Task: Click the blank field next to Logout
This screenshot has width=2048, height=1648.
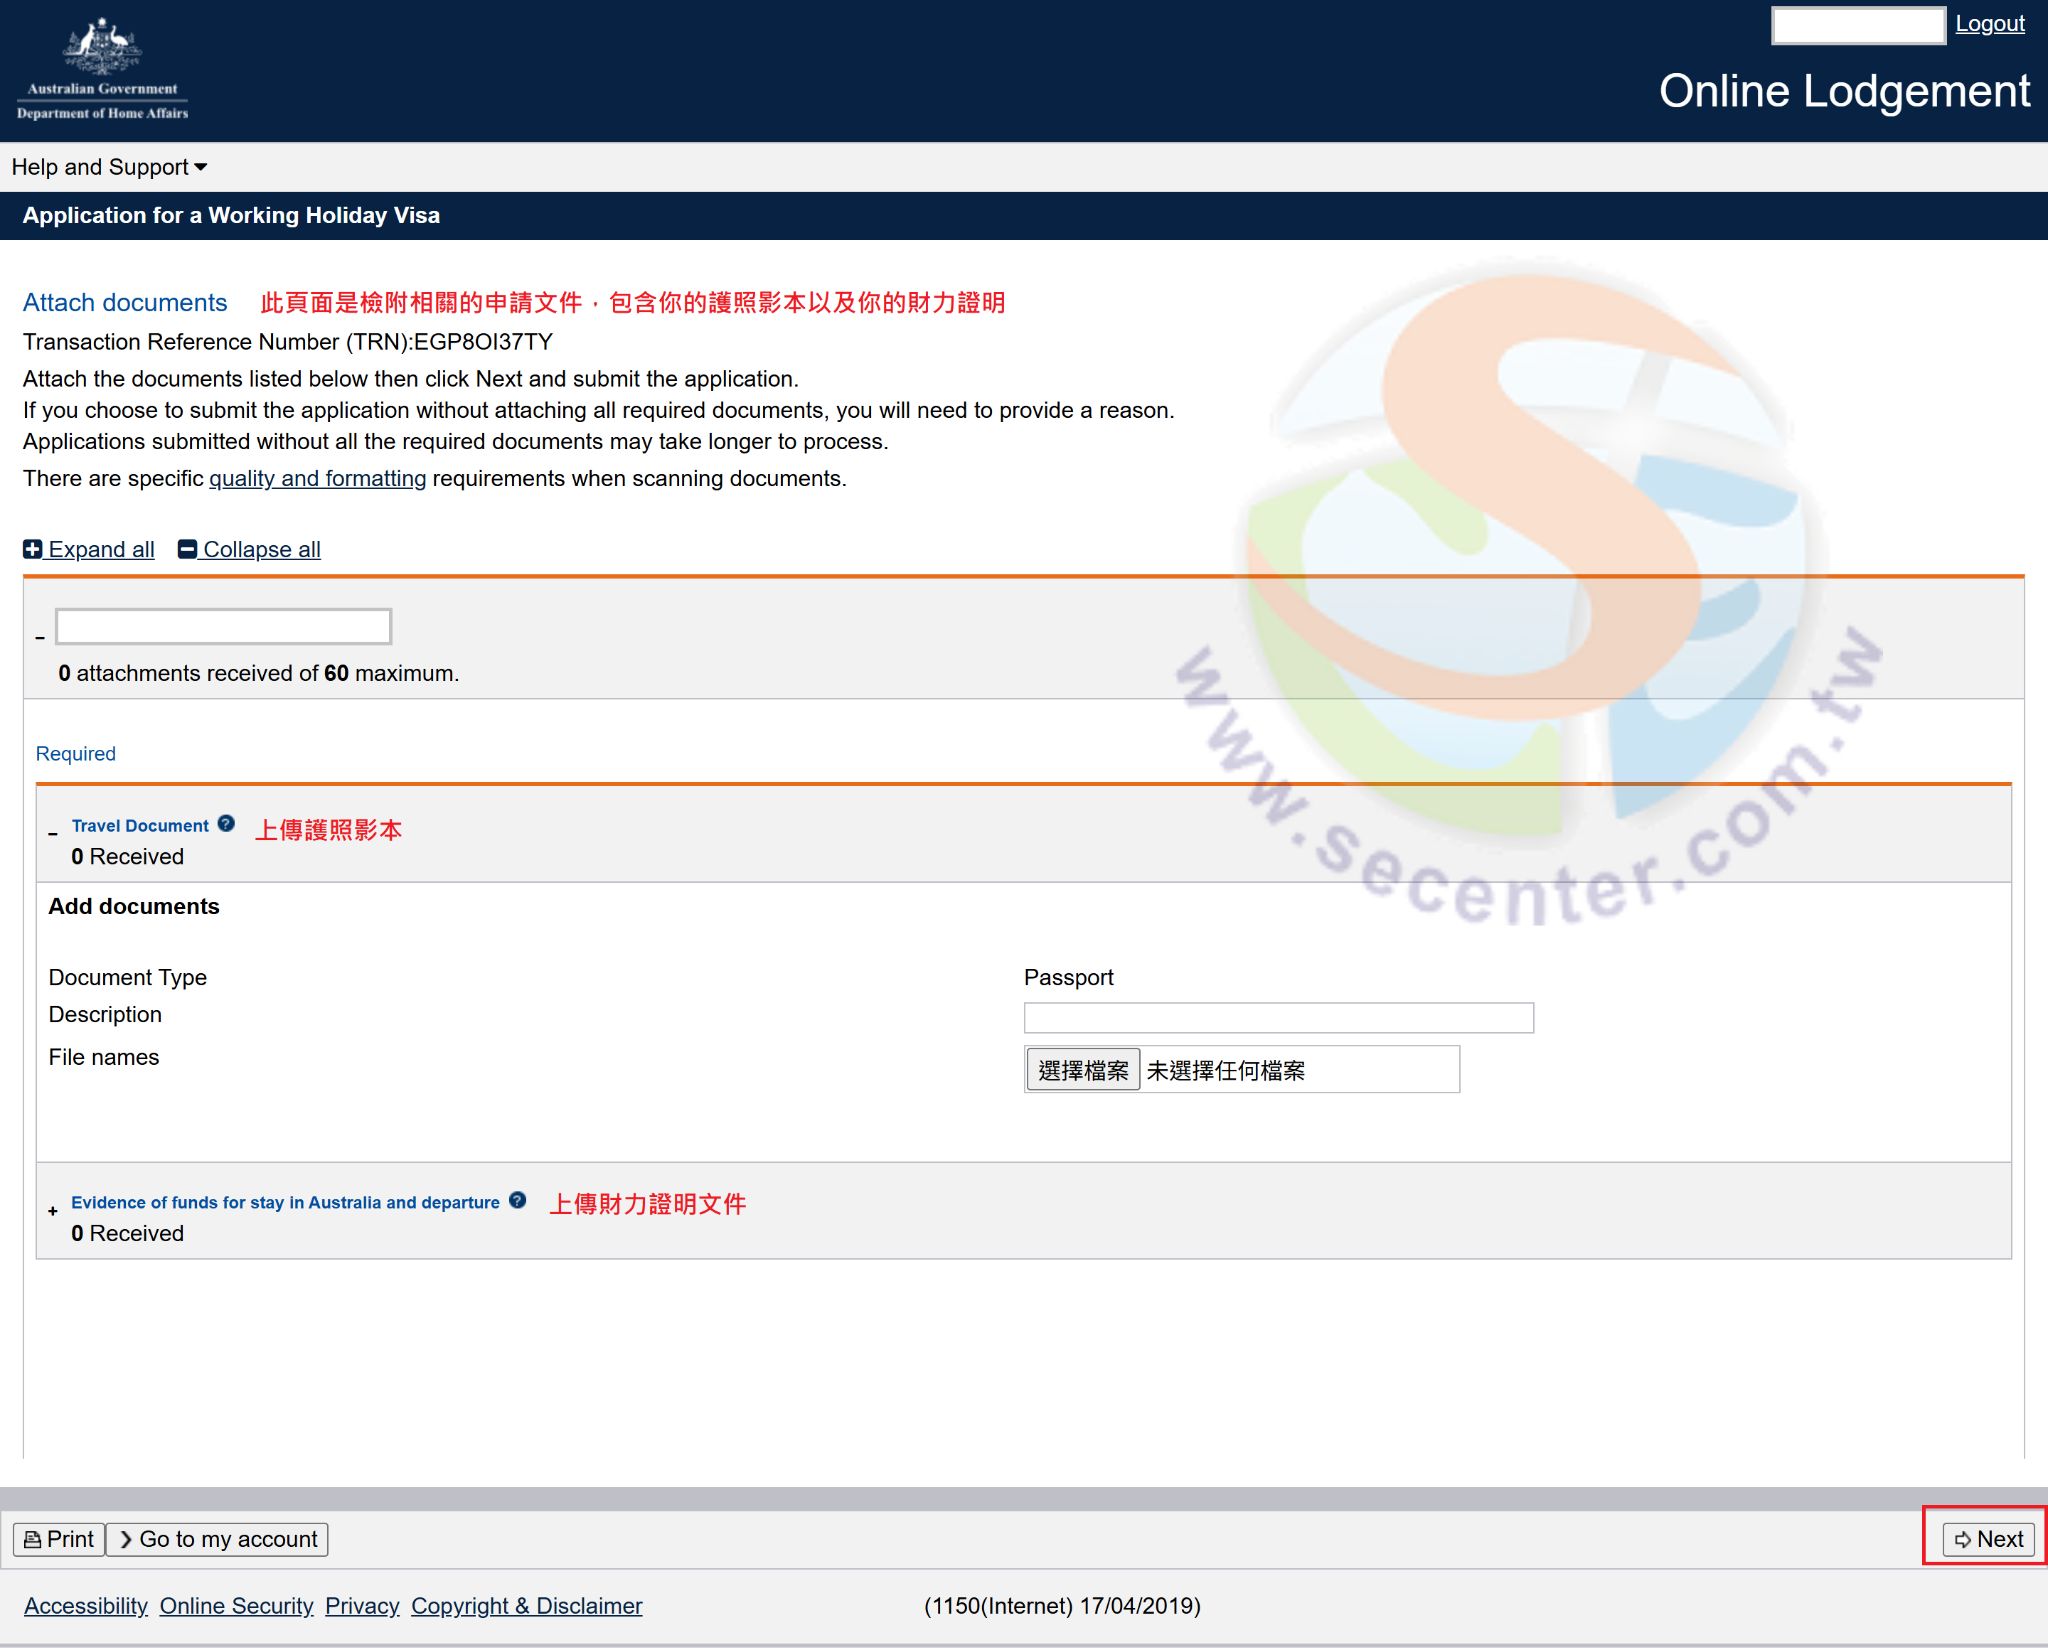Action: point(1858,25)
